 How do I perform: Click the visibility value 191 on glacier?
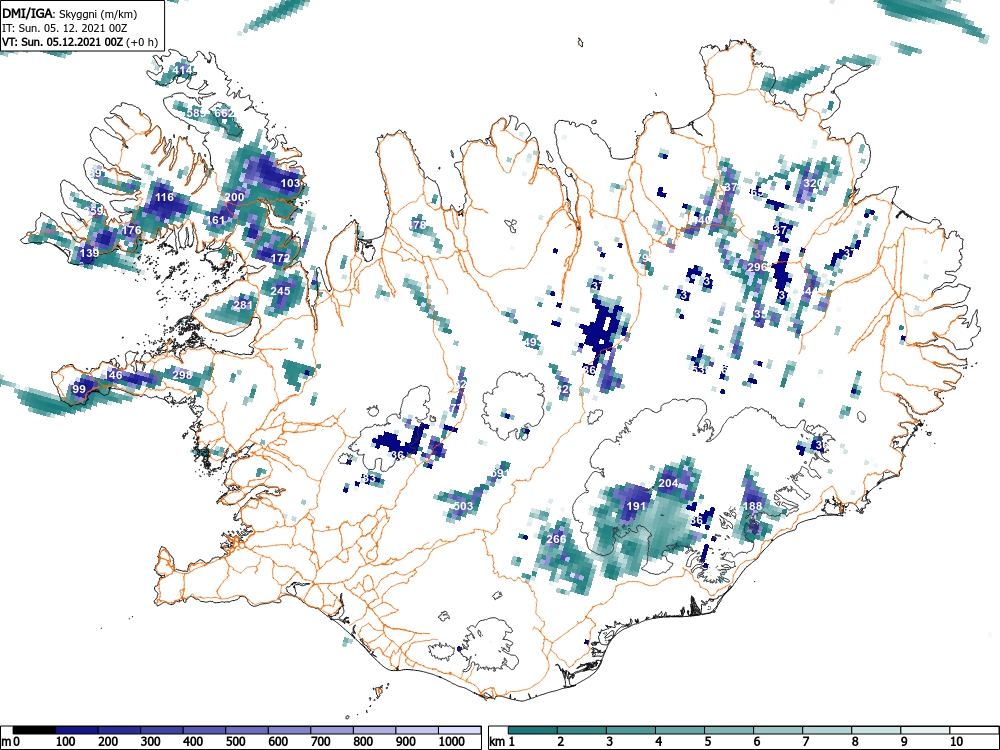[x=636, y=506]
